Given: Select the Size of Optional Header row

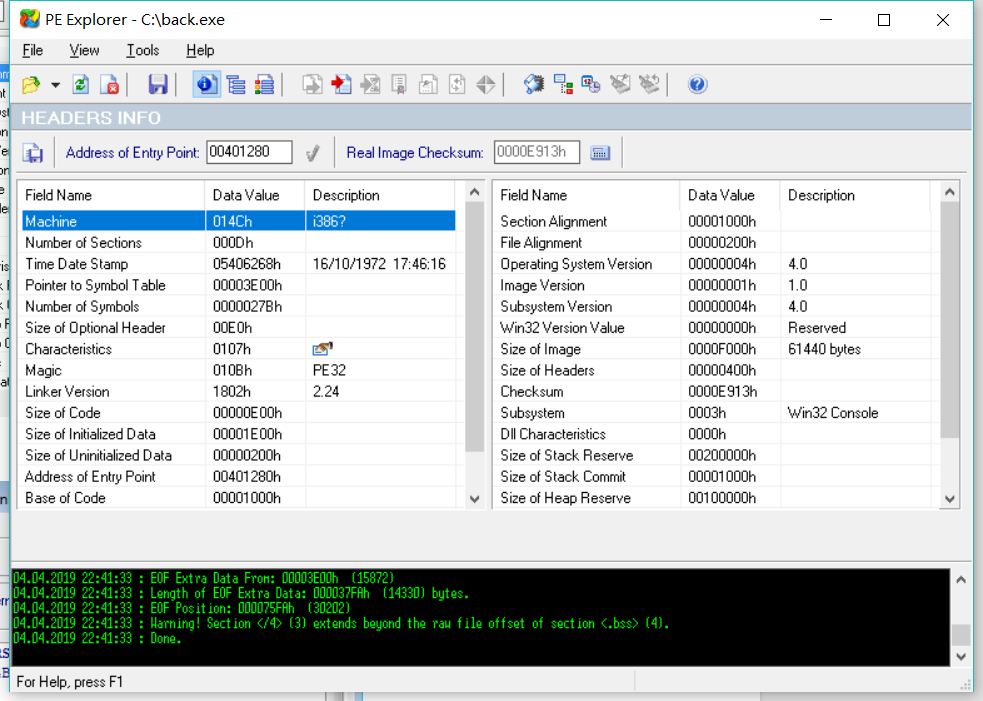Looking at the screenshot, I should 239,328.
